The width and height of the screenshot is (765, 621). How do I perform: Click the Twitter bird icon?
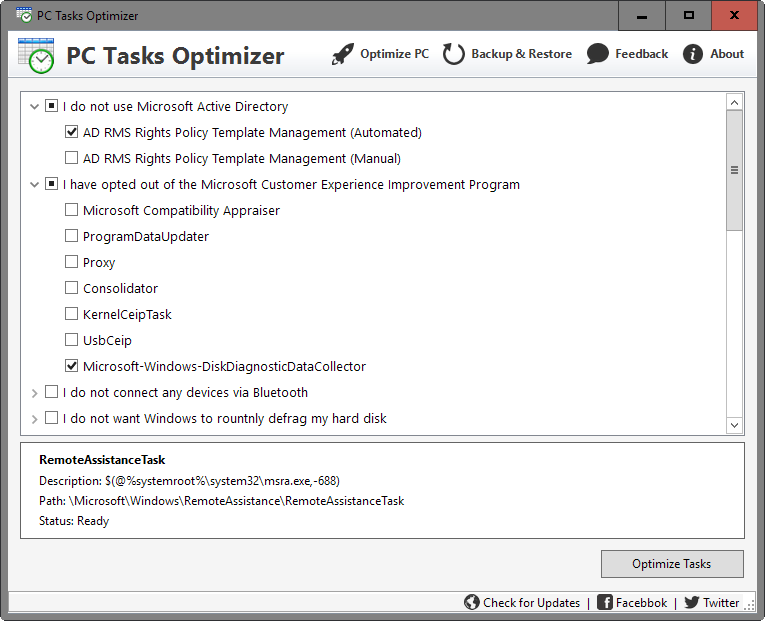point(691,602)
